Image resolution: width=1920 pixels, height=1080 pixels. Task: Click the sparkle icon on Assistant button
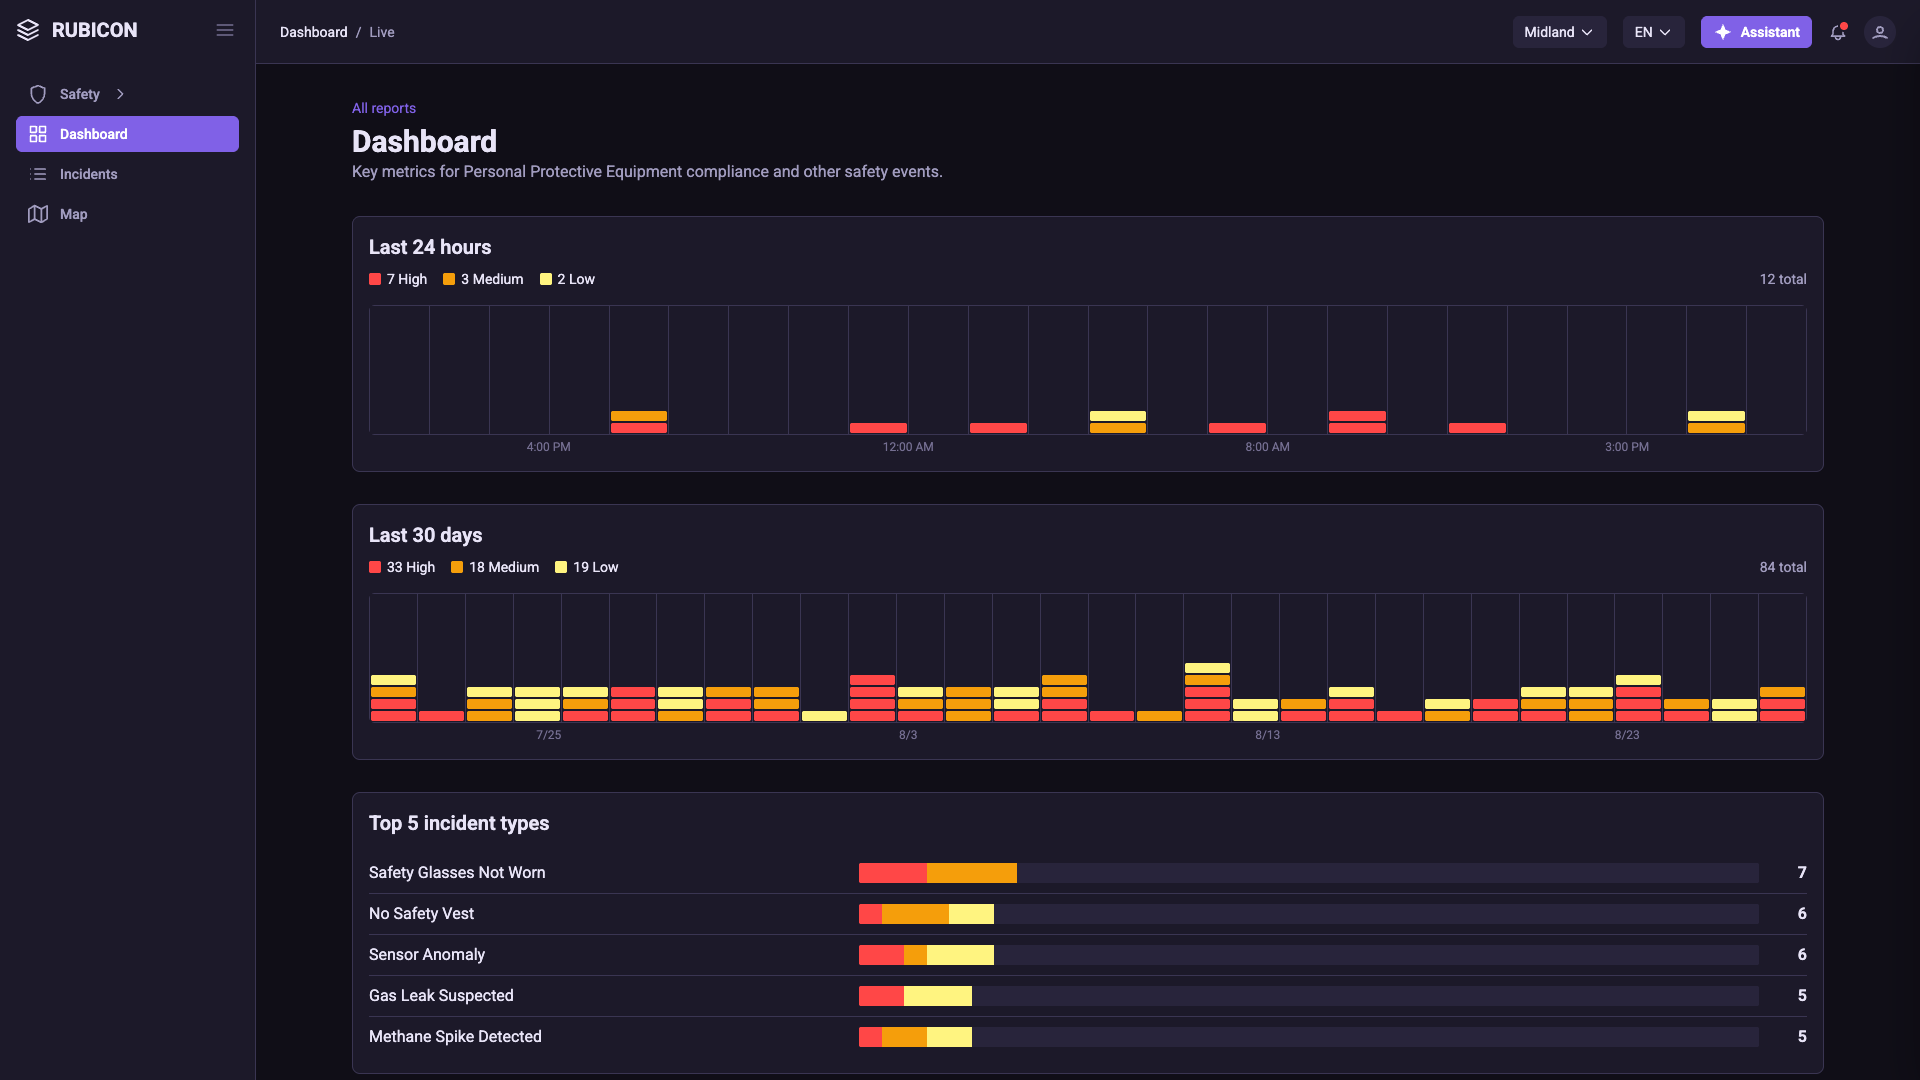(x=1723, y=32)
